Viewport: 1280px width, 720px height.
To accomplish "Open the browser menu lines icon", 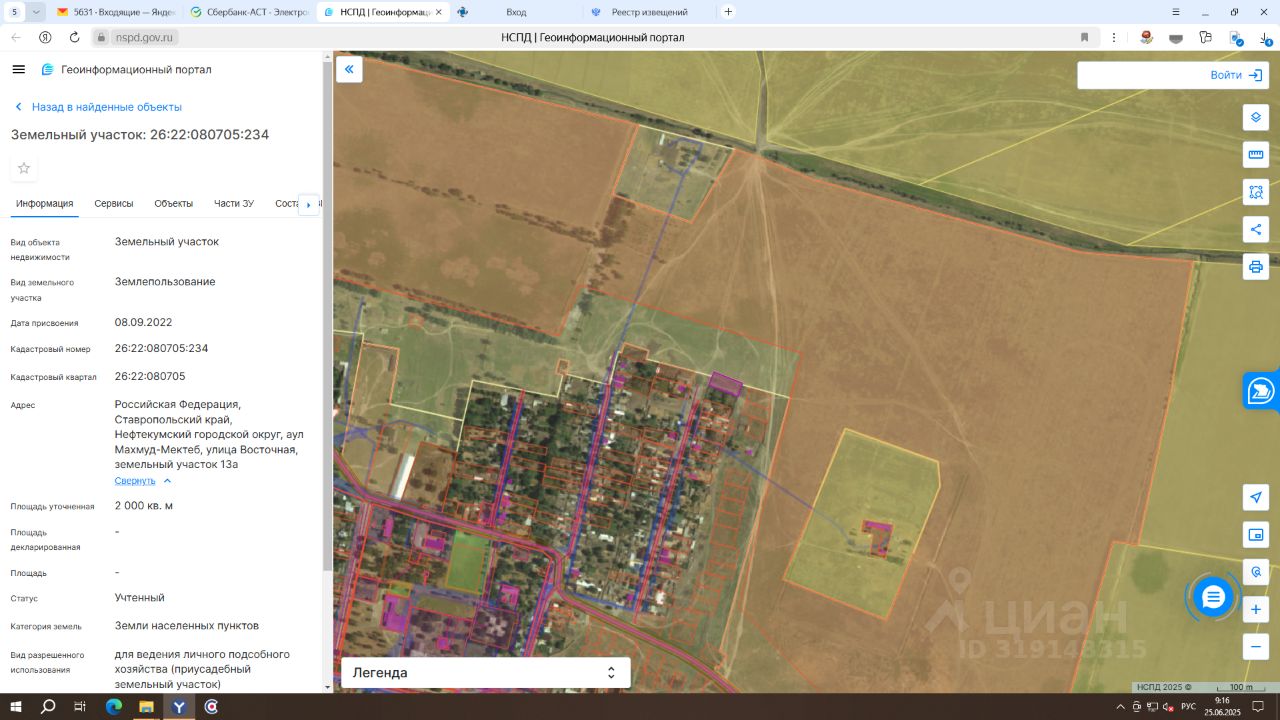I will [x=1177, y=12].
